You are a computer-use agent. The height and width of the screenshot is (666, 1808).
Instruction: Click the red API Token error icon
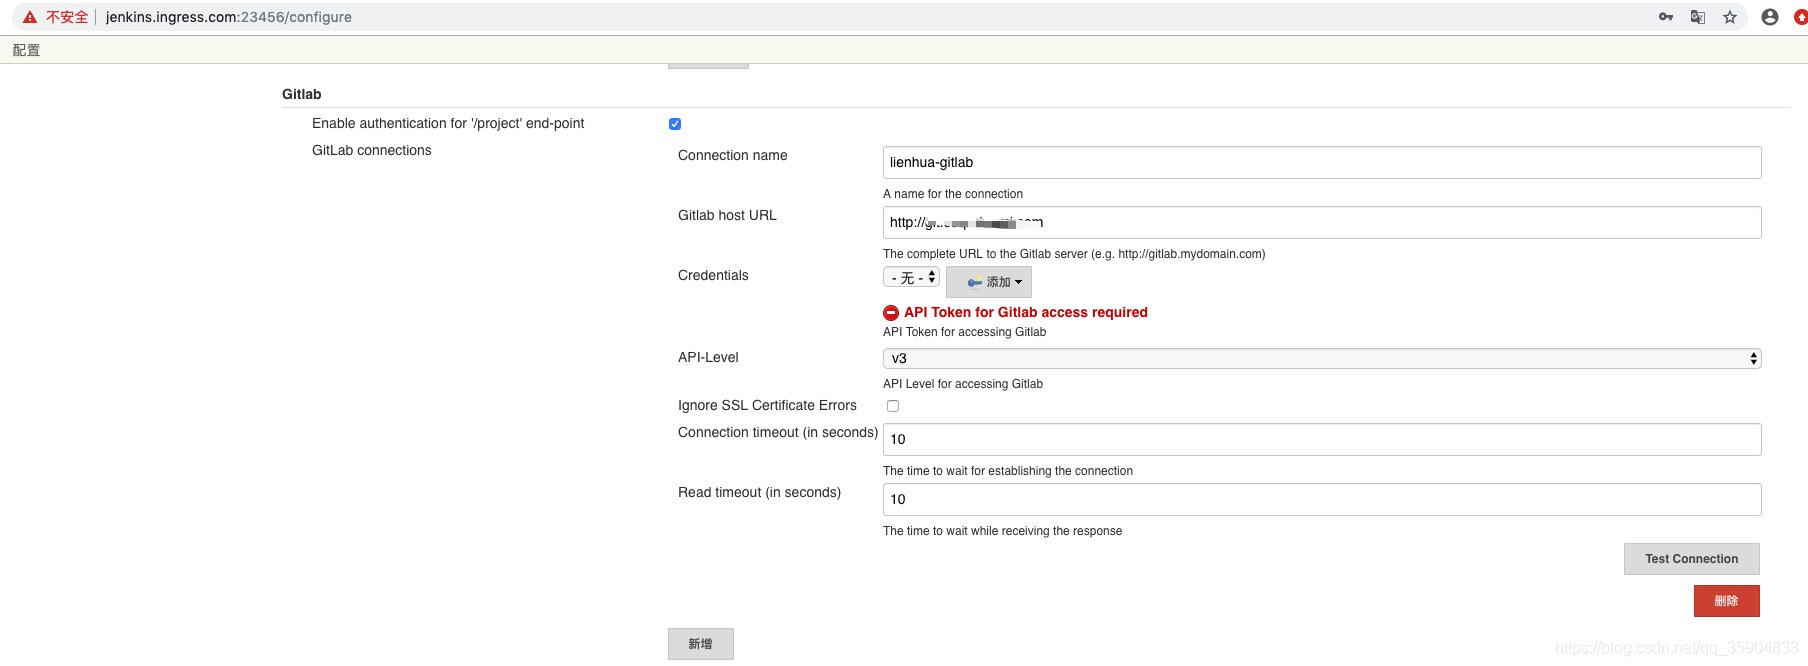point(891,313)
